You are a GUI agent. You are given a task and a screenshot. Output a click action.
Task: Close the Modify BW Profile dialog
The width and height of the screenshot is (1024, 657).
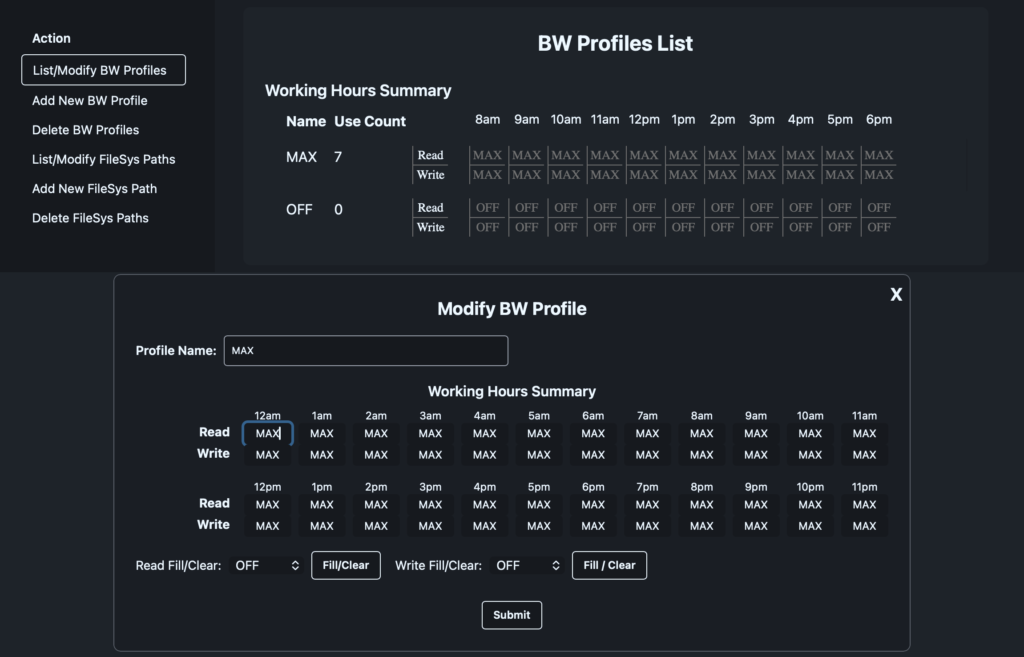[x=896, y=294]
